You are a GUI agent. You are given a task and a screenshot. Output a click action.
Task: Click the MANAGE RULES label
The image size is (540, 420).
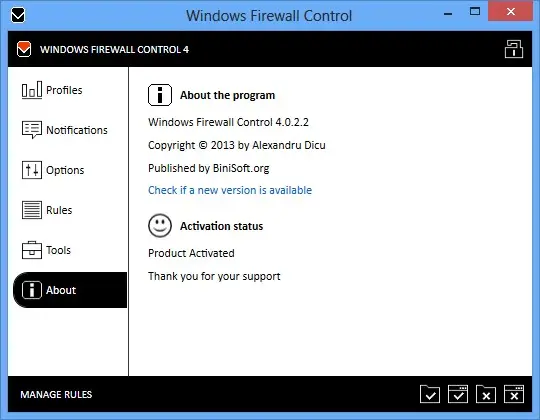coord(56,395)
